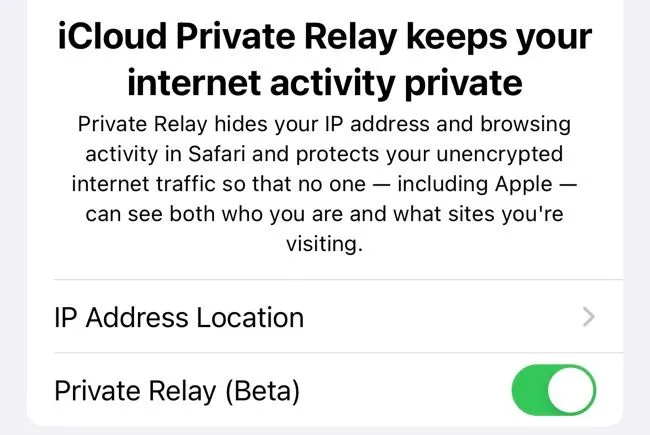
Task: Expand IP Address Location via right arrow
Action: pyautogui.click(x=588, y=318)
